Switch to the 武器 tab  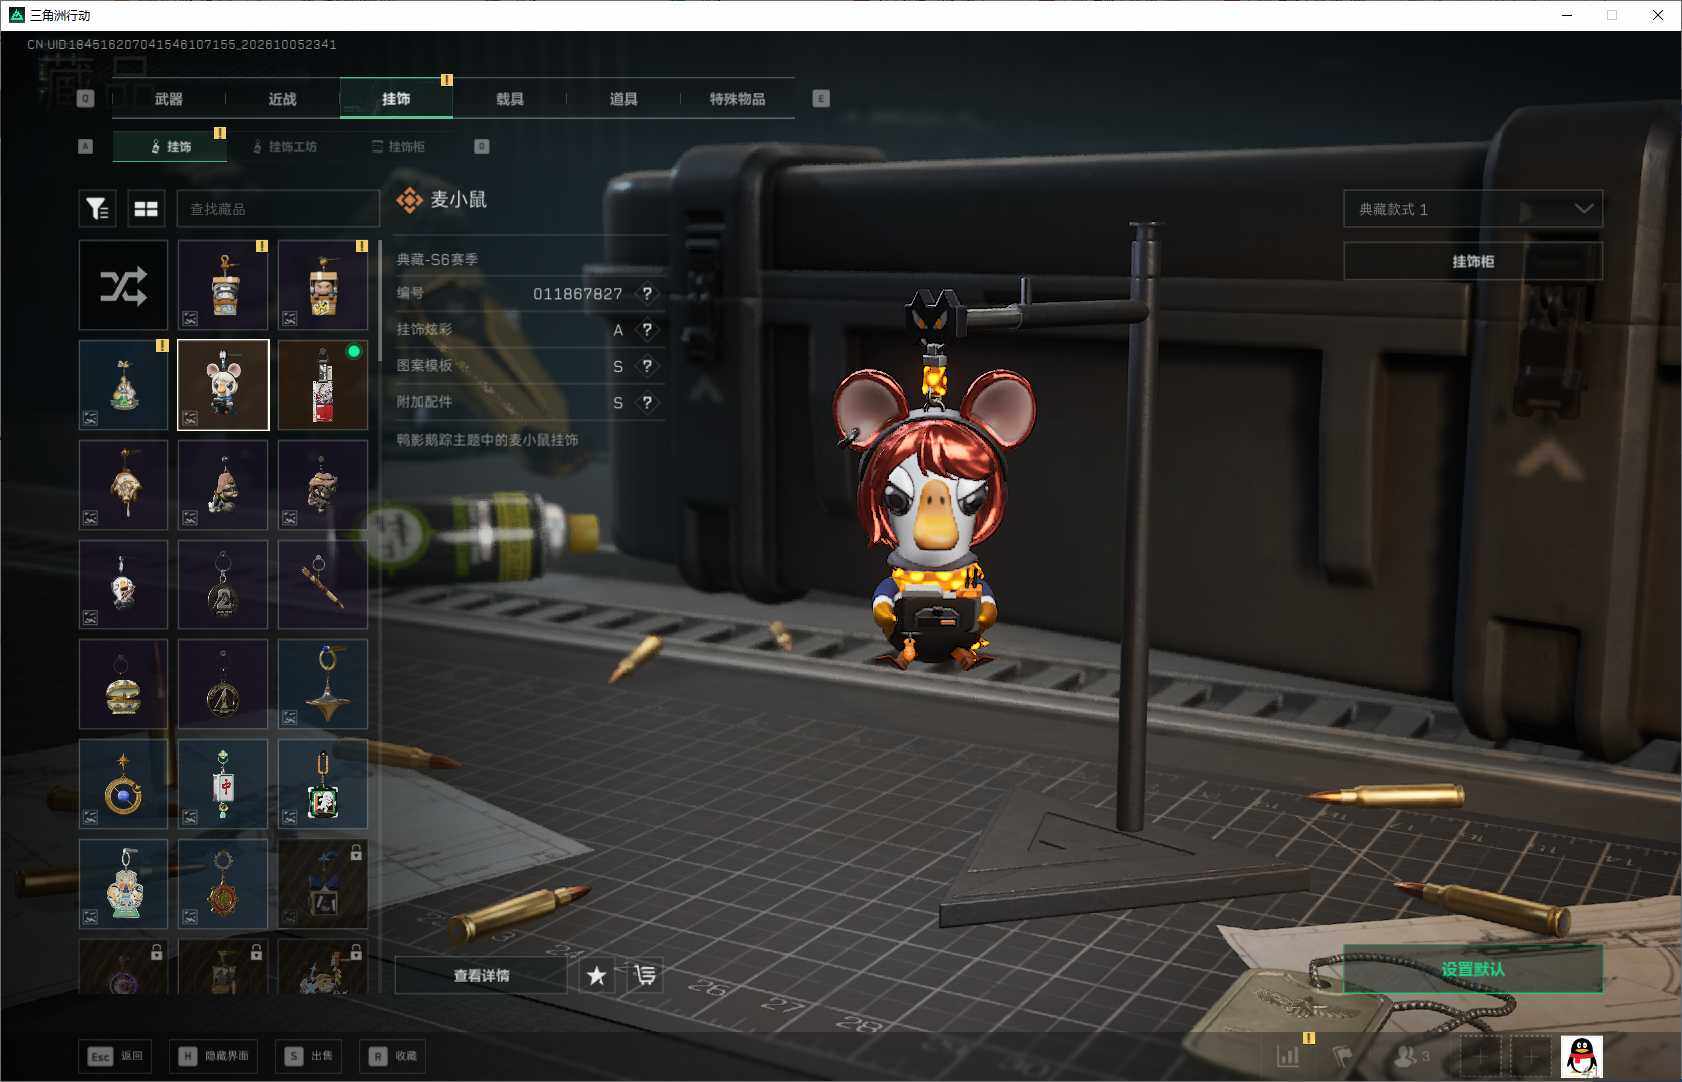[x=169, y=99]
